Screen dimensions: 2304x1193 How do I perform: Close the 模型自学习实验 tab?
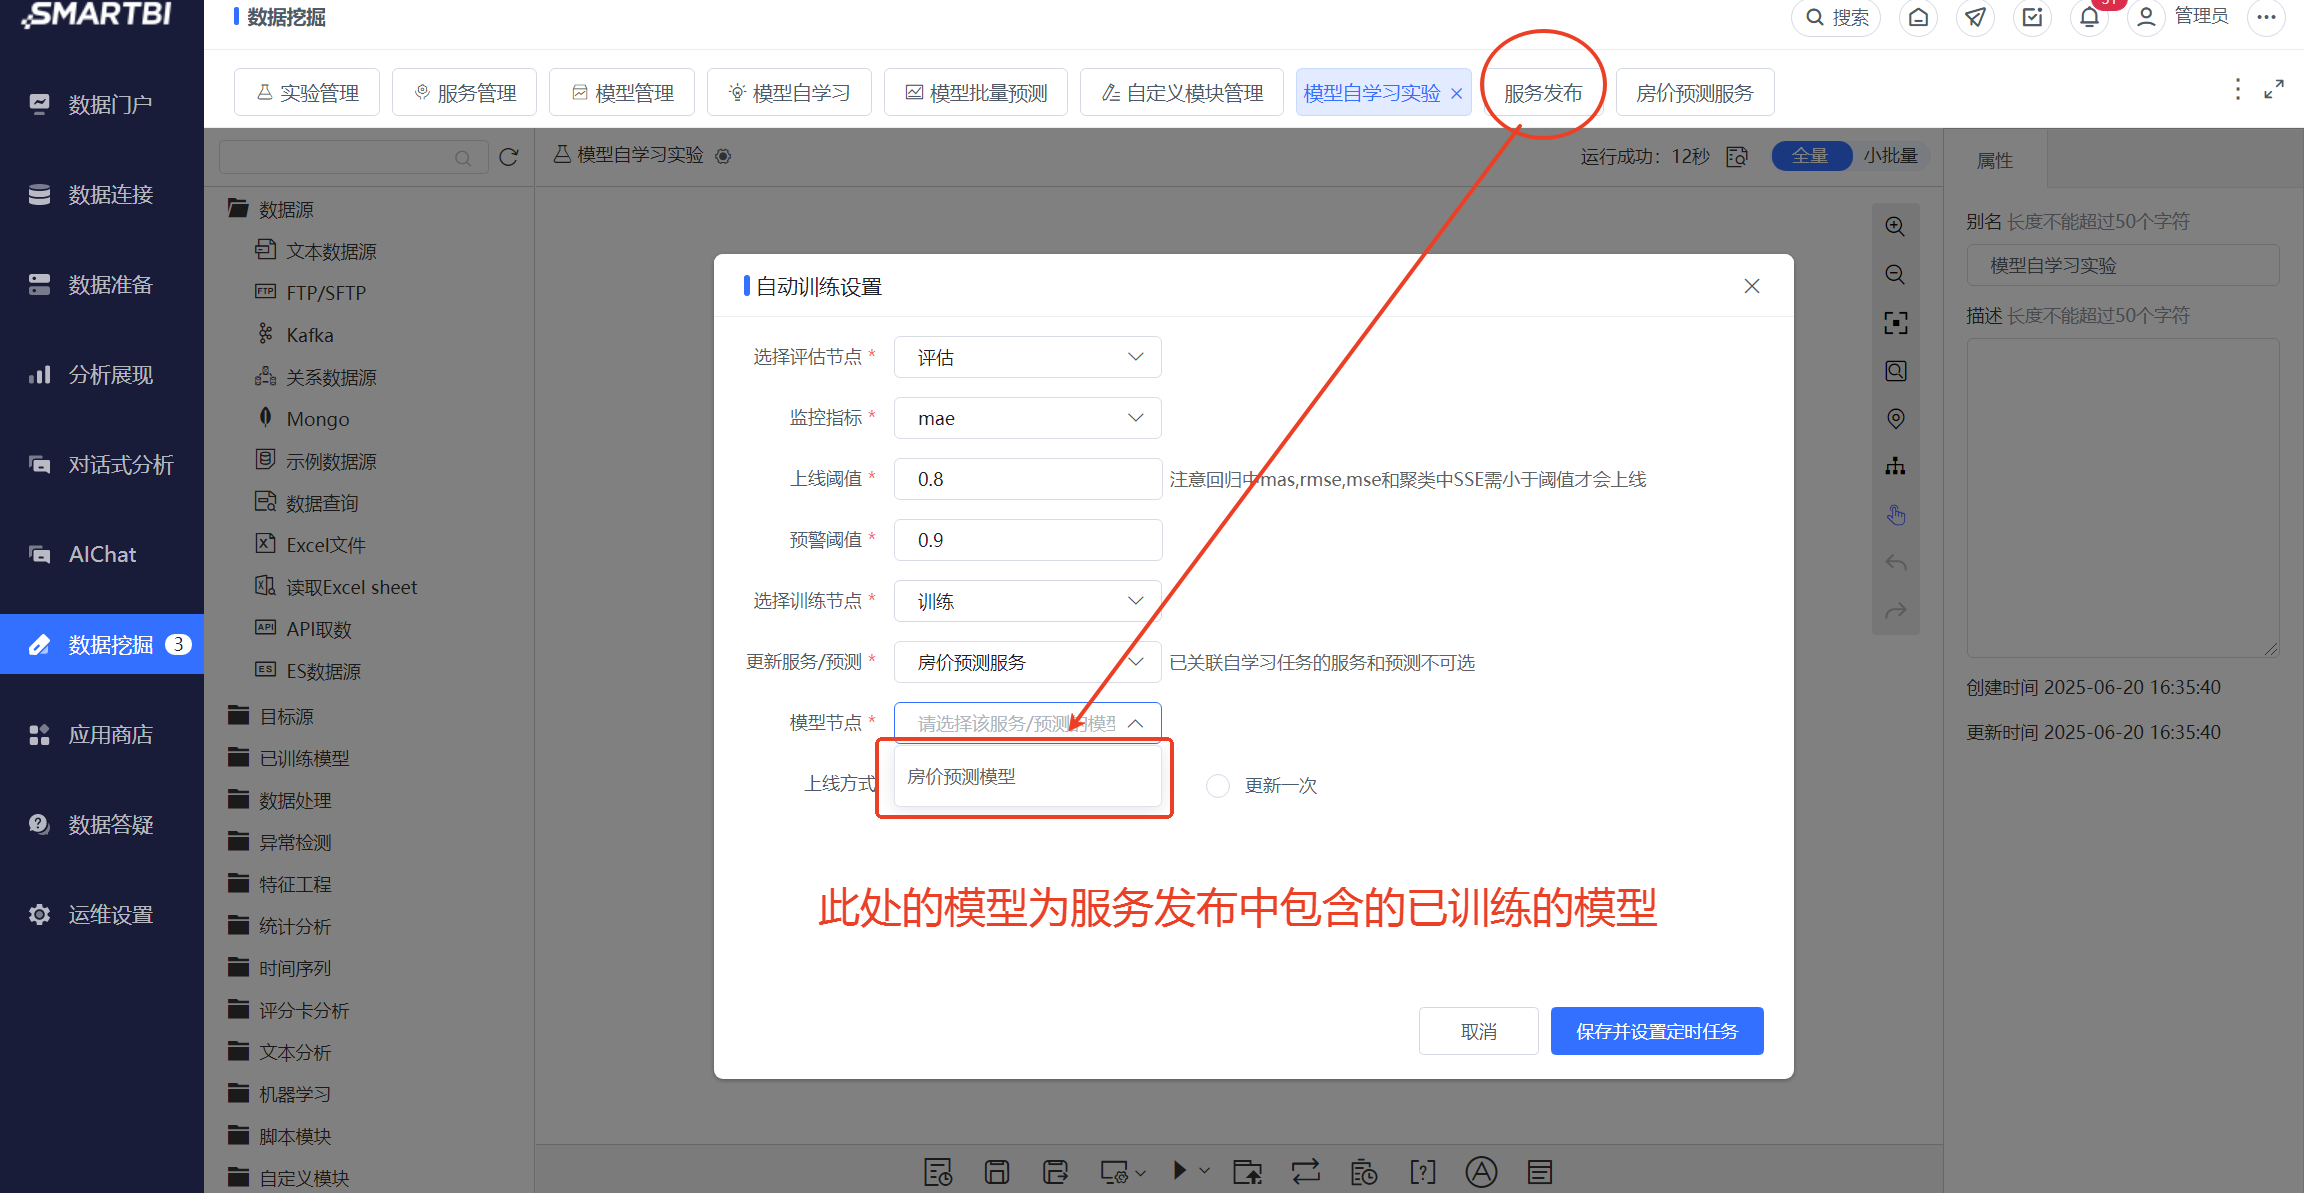[1456, 93]
